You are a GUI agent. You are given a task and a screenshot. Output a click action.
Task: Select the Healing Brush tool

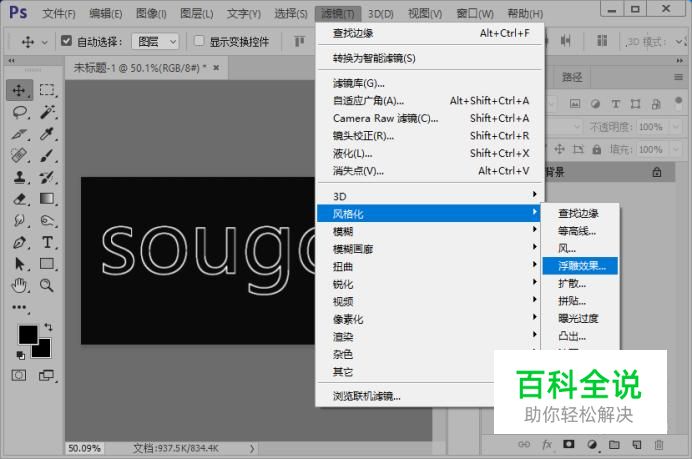click(x=19, y=155)
